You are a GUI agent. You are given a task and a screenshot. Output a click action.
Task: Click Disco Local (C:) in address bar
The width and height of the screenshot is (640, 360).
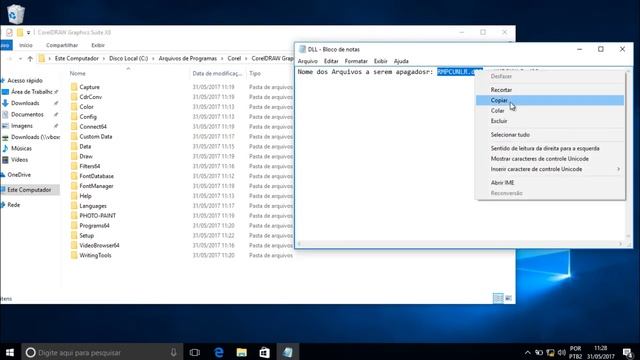(x=129, y=59)
